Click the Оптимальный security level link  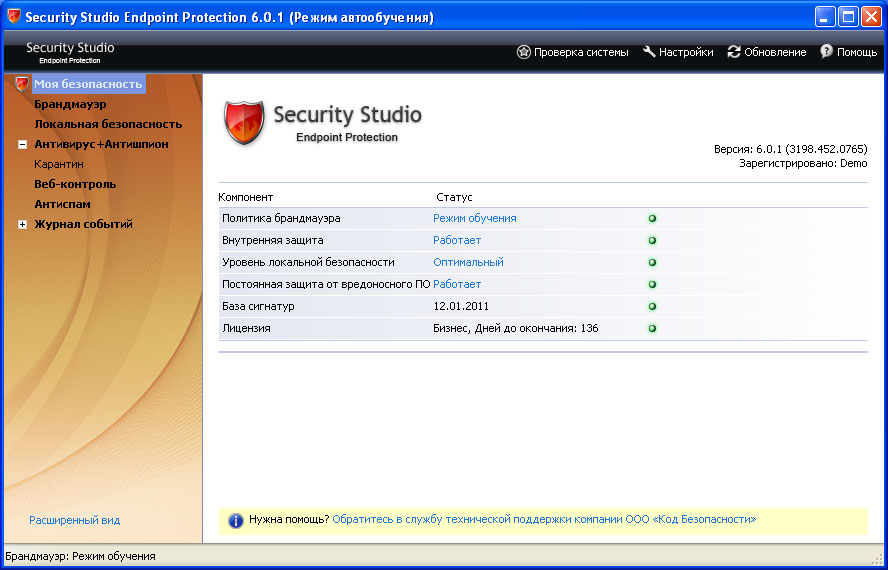point(468,262)
